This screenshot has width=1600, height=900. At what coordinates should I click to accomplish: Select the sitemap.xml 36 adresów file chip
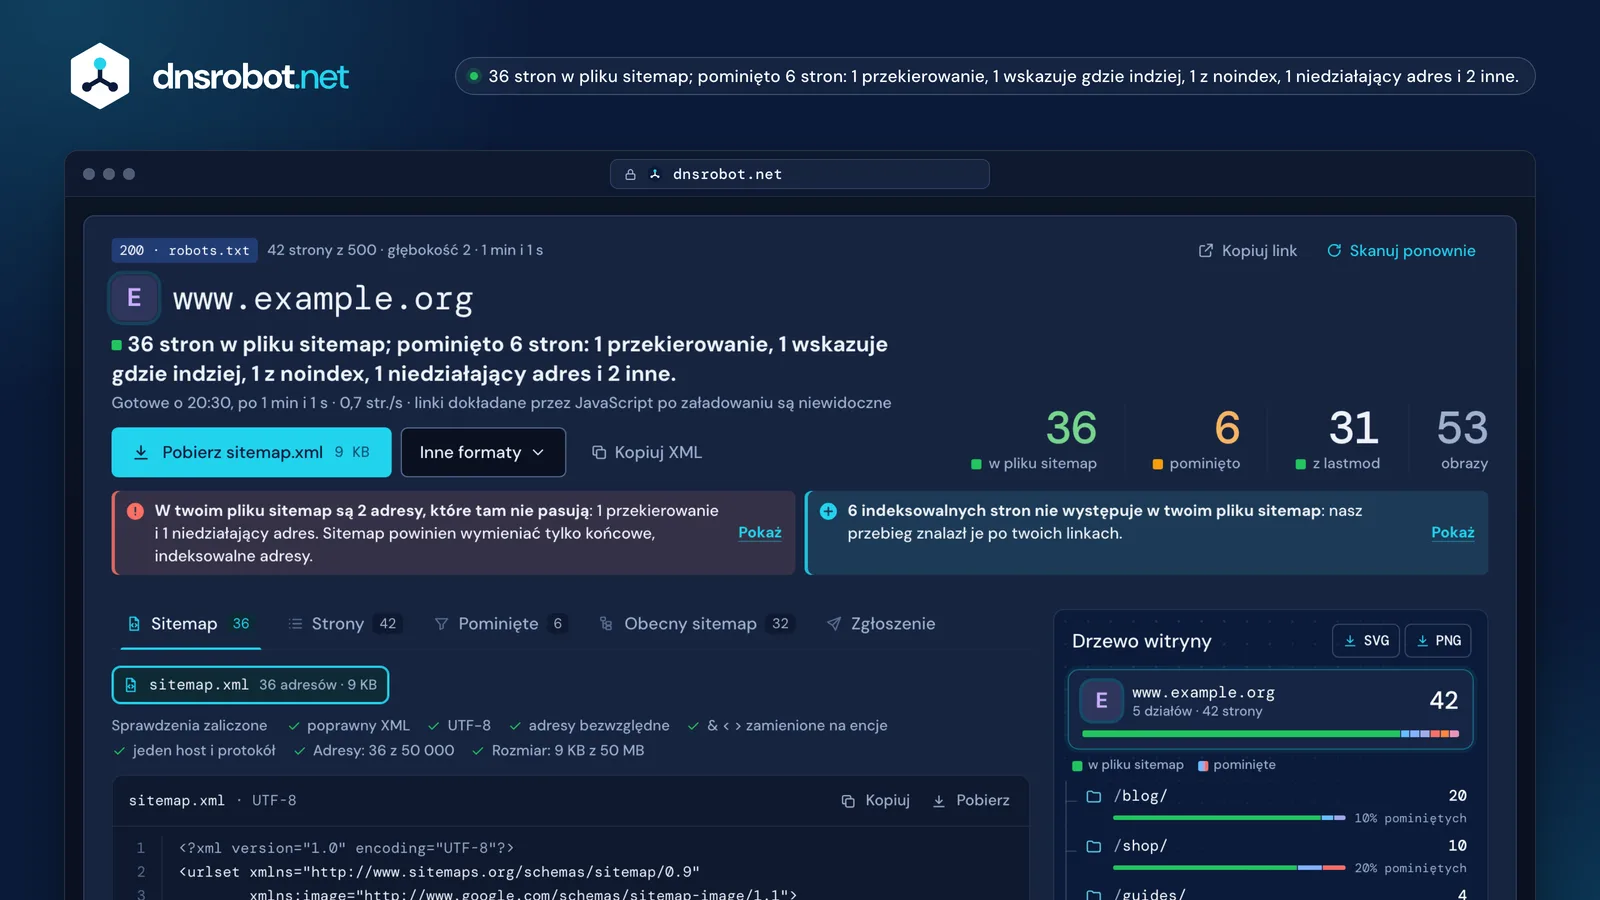click(250, 685)
